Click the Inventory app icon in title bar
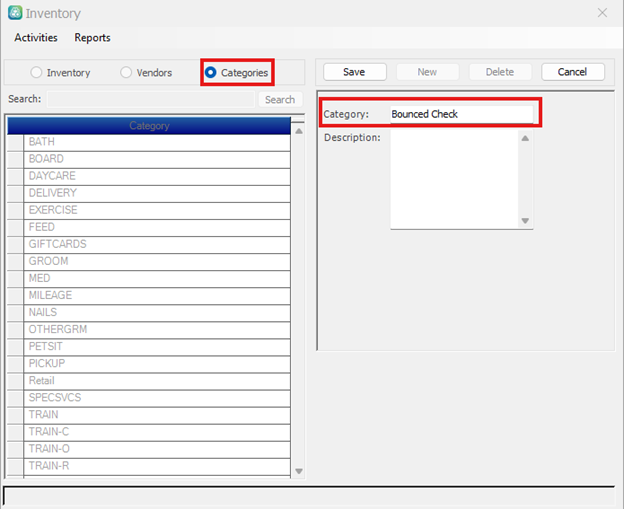624x509 pixels. [14, 14]
